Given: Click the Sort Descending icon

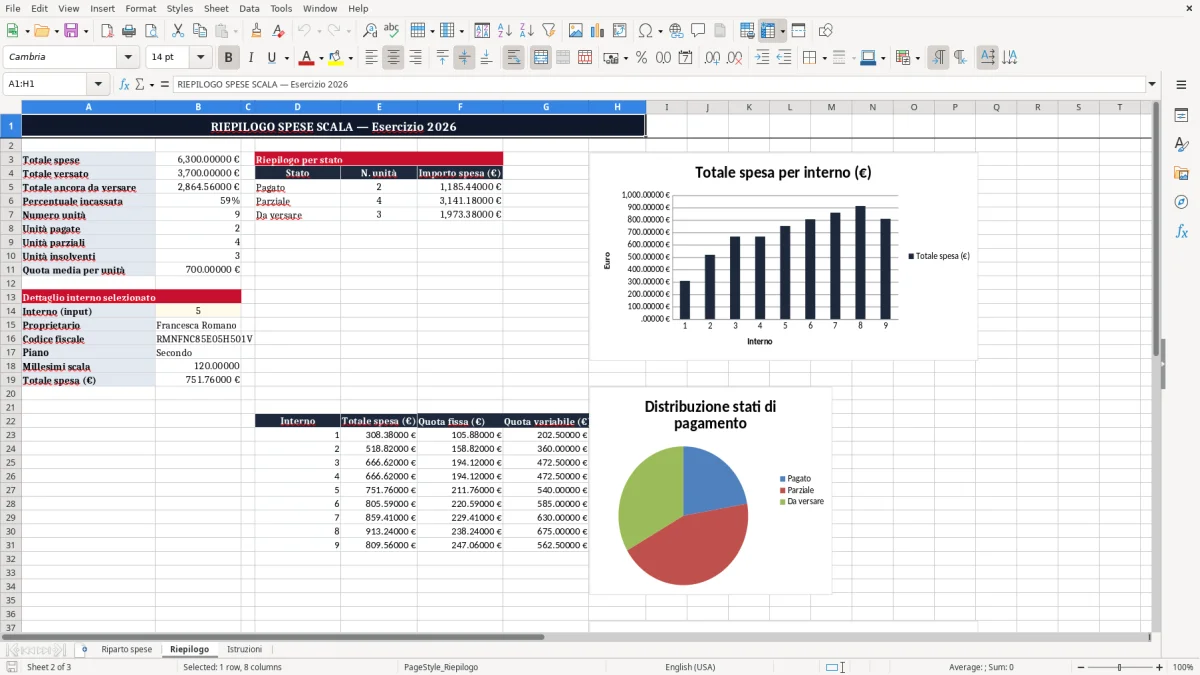Looking at the screenshot, I should (x=526, y=31).
